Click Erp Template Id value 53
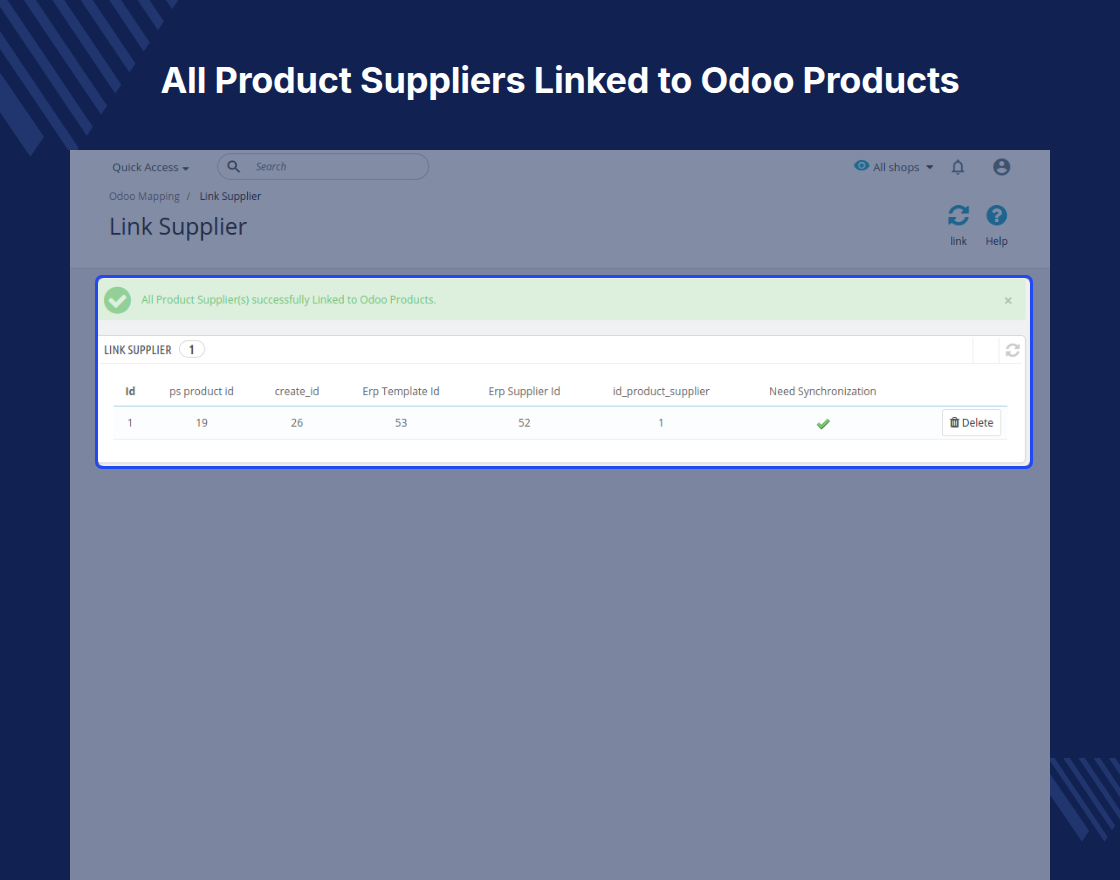 (401, 423)
